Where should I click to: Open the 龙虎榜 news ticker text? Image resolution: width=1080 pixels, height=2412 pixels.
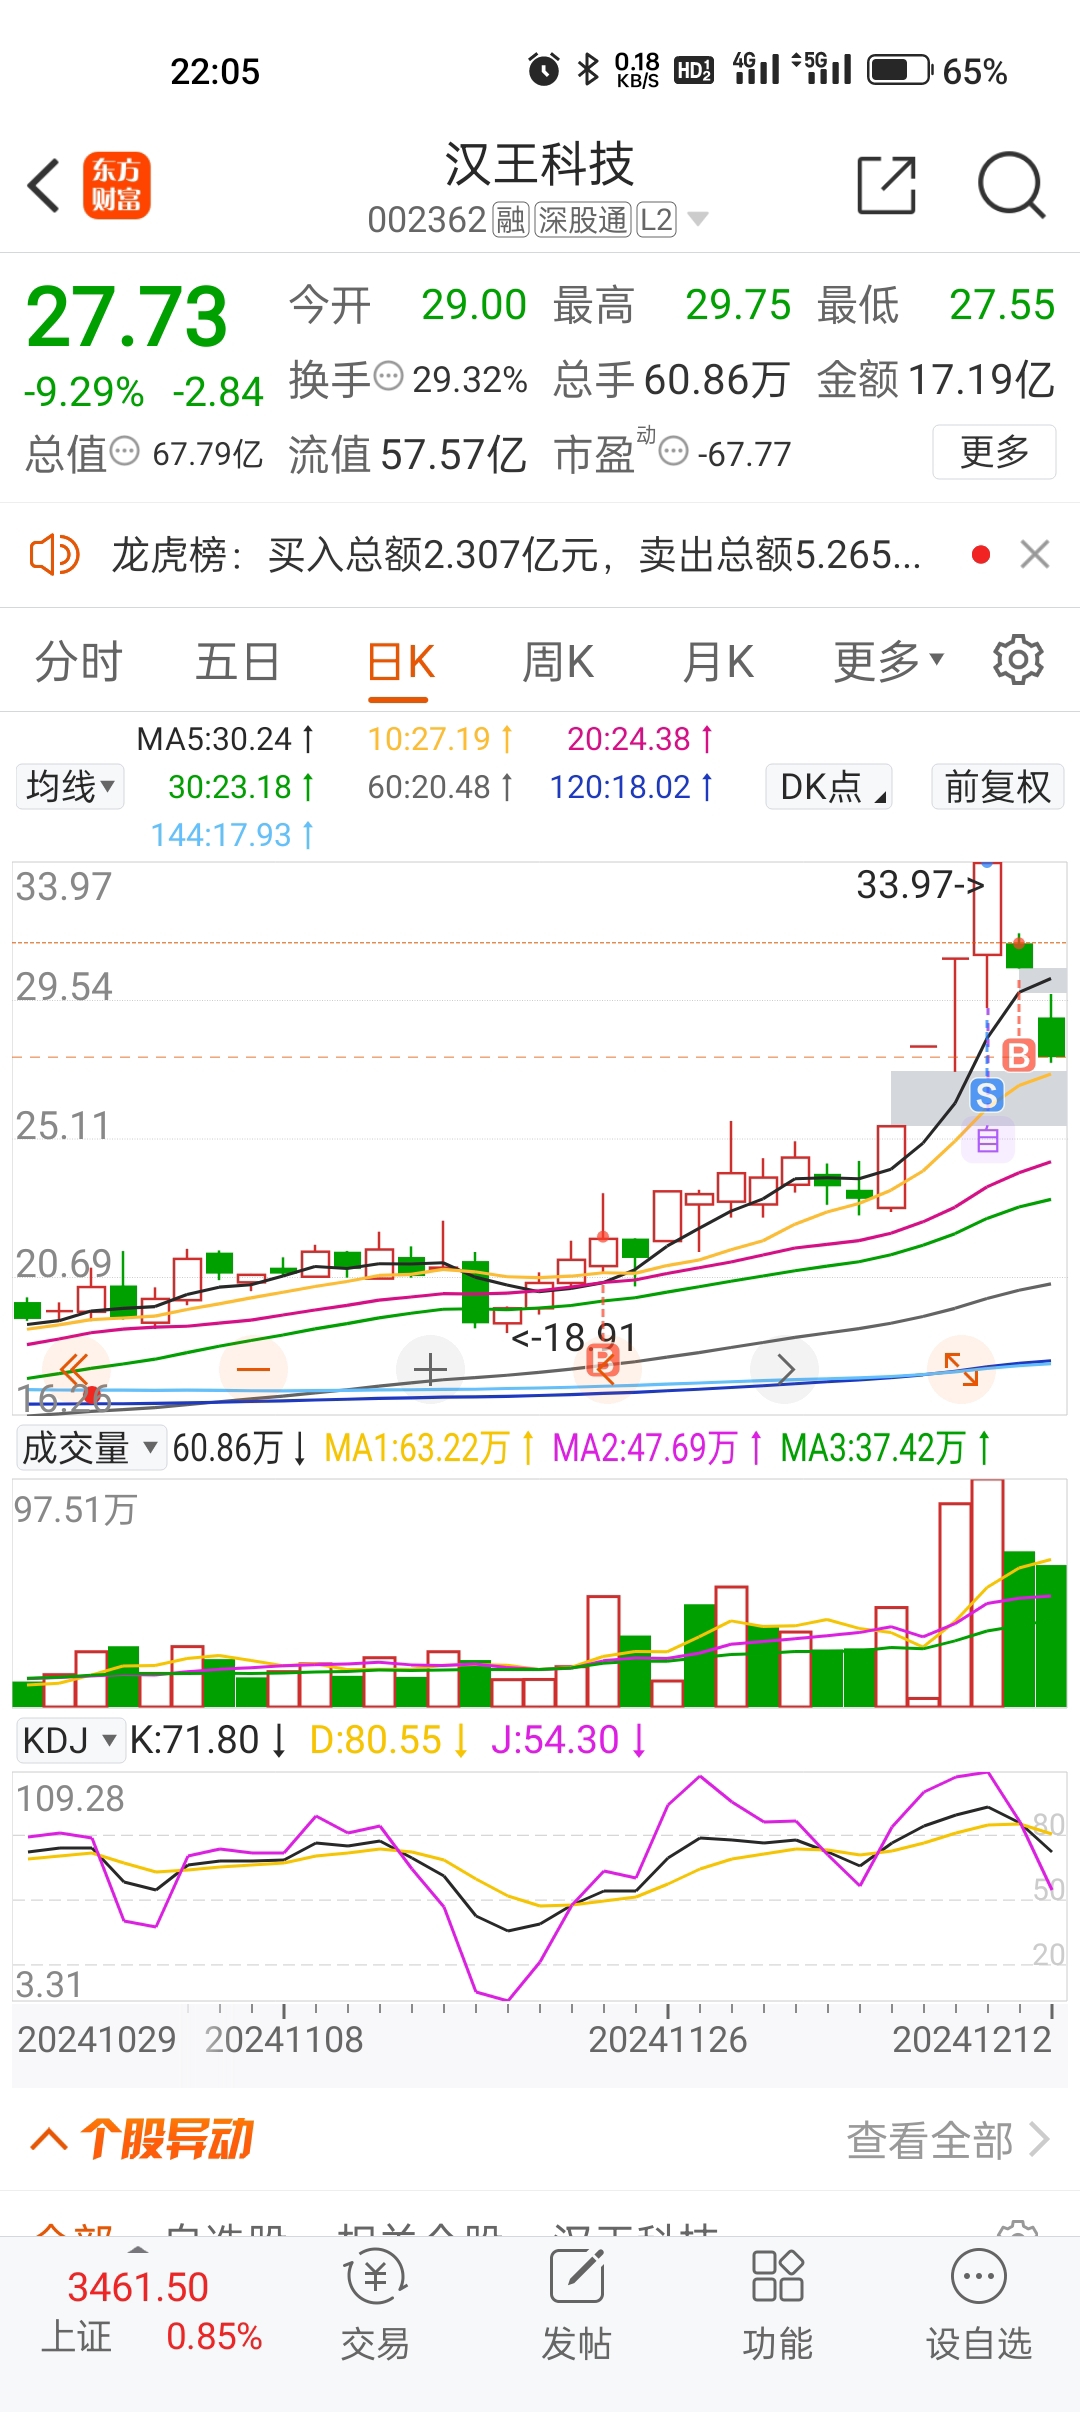coord(516,554)
